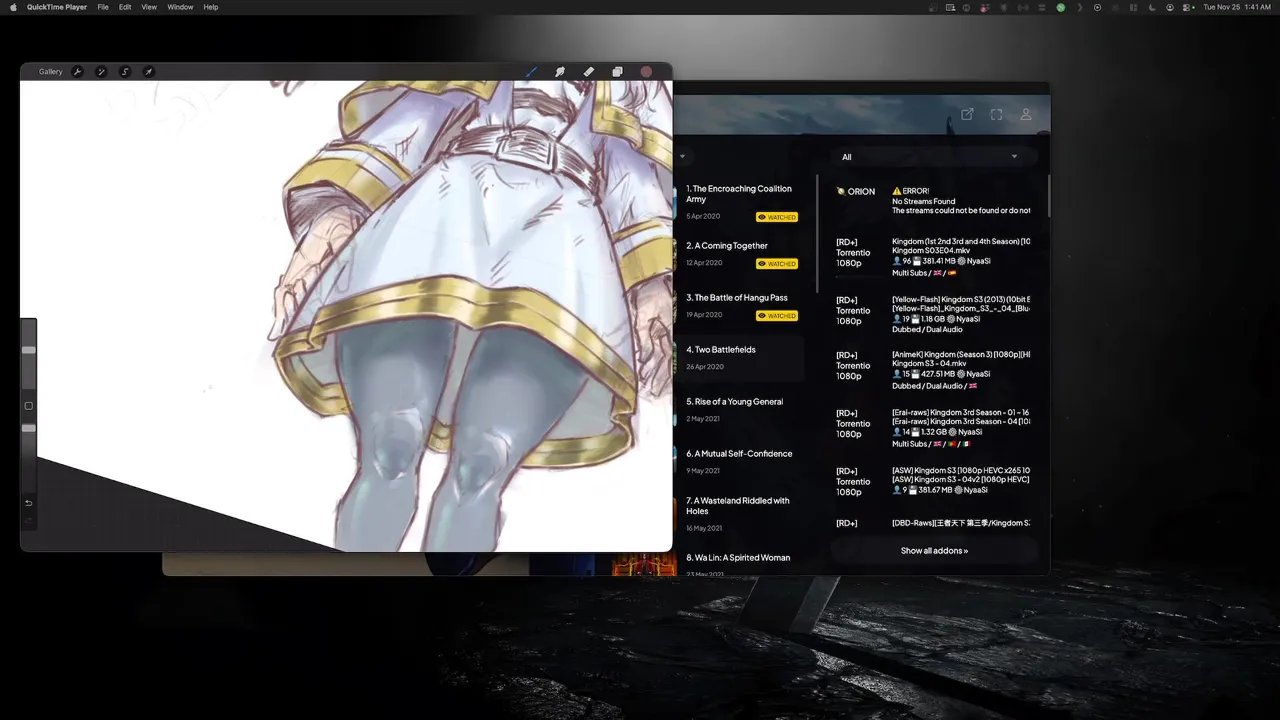Image resolution: width=1280 pixels, height=720 pixels.
Task: Open the active color swatch circle
Action: tap(646, 72)
